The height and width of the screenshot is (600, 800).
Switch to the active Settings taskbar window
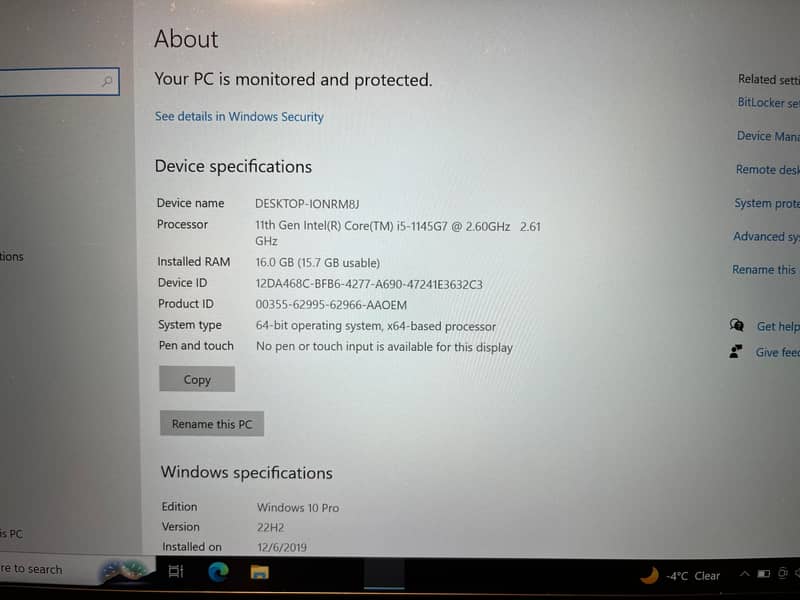click(384, 573)
